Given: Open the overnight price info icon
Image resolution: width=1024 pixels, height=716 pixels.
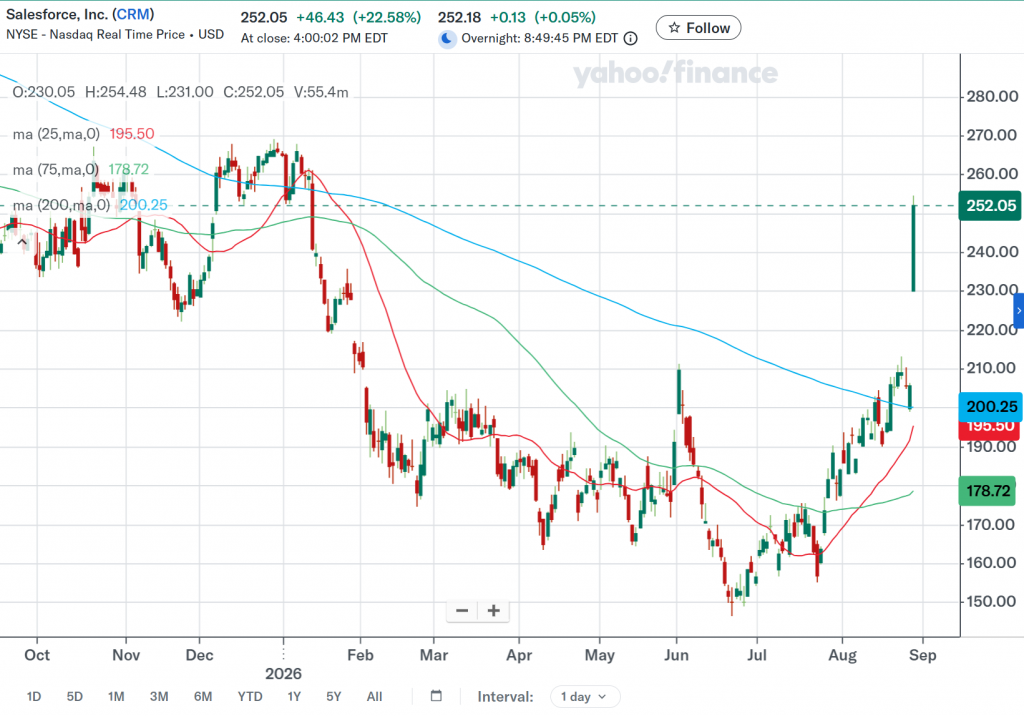Looking at the screenshot, I should click(x=630, y=39).
